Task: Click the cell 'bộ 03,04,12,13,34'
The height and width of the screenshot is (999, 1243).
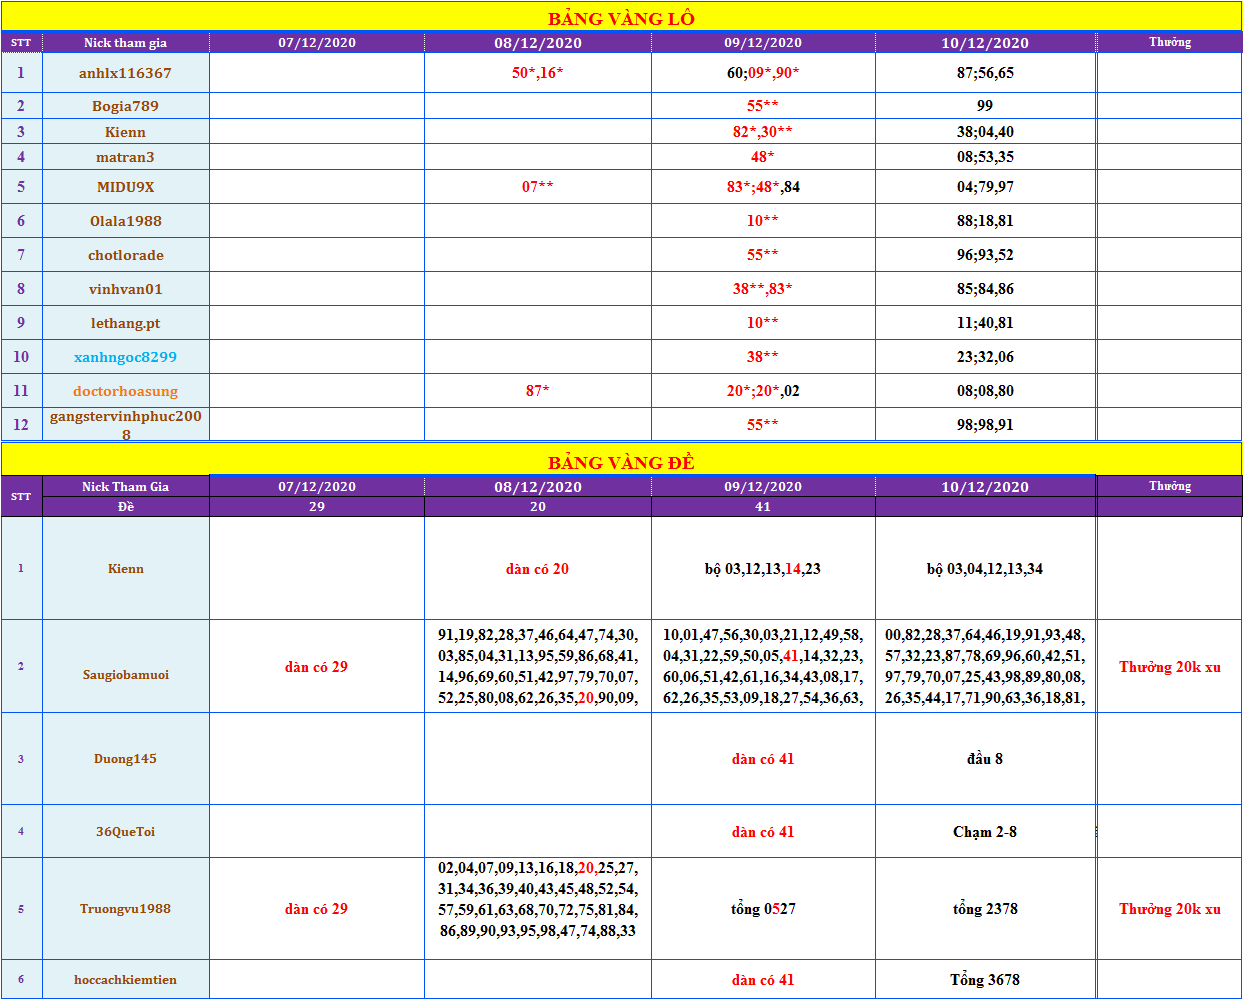Action: (985, 569)
